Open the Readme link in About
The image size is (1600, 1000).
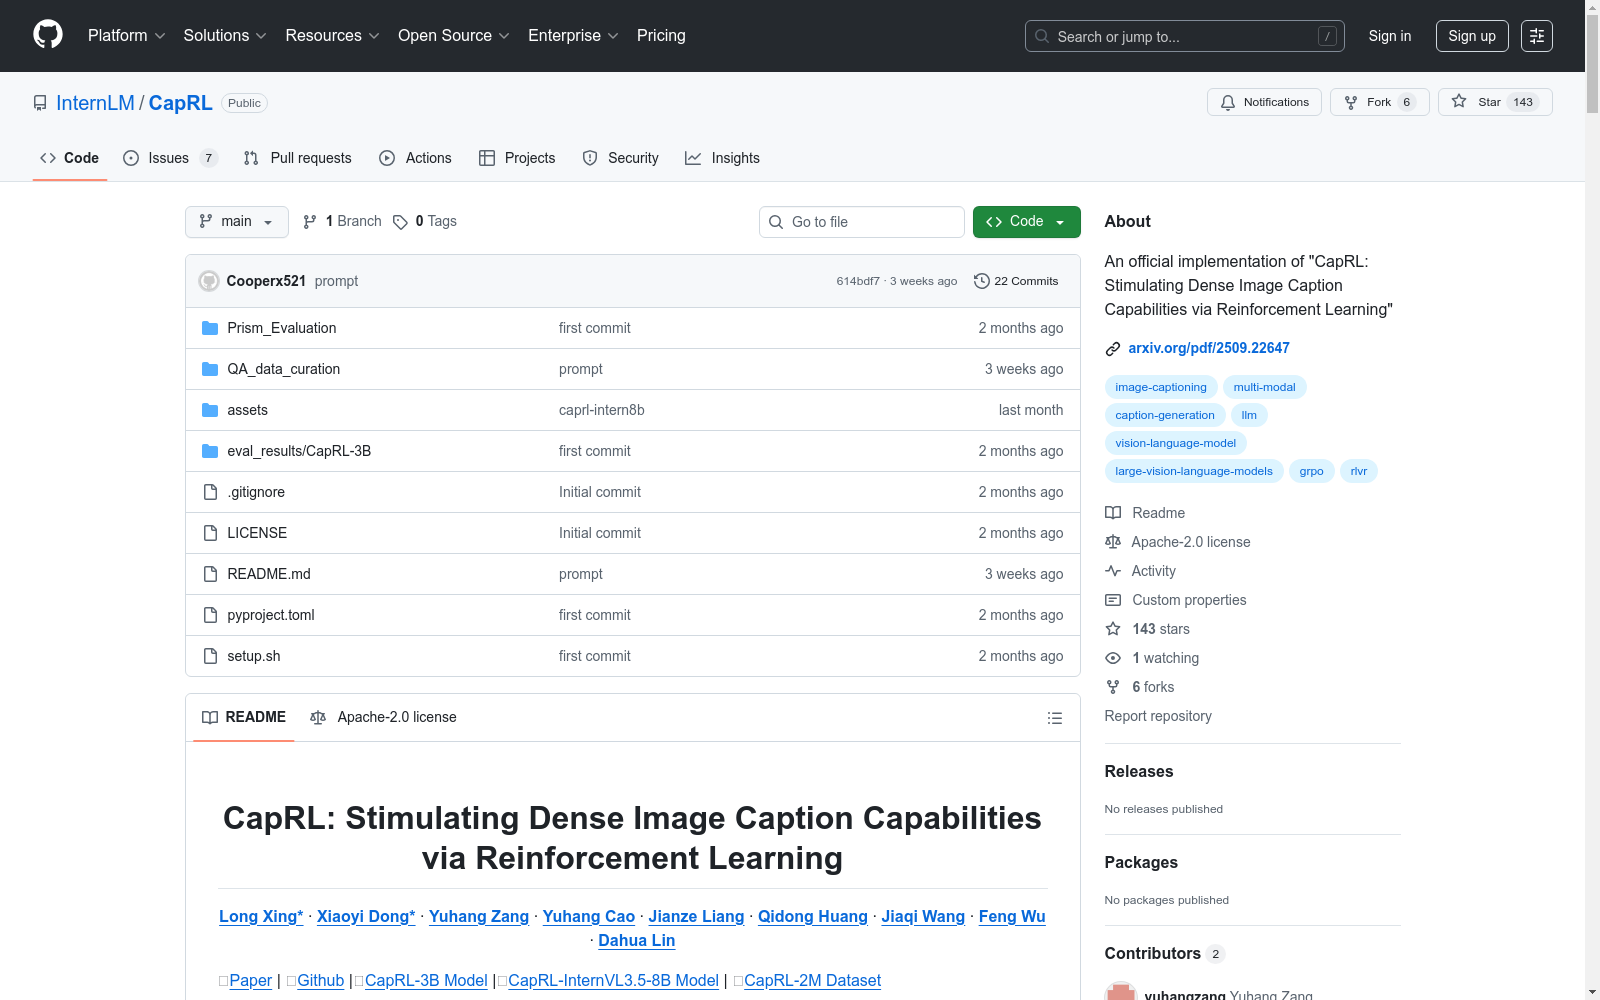1145,513
